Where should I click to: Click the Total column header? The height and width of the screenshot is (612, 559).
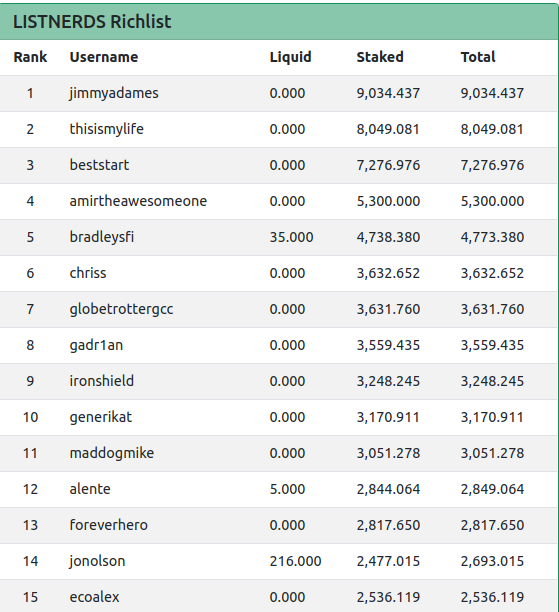pos(478,57)
